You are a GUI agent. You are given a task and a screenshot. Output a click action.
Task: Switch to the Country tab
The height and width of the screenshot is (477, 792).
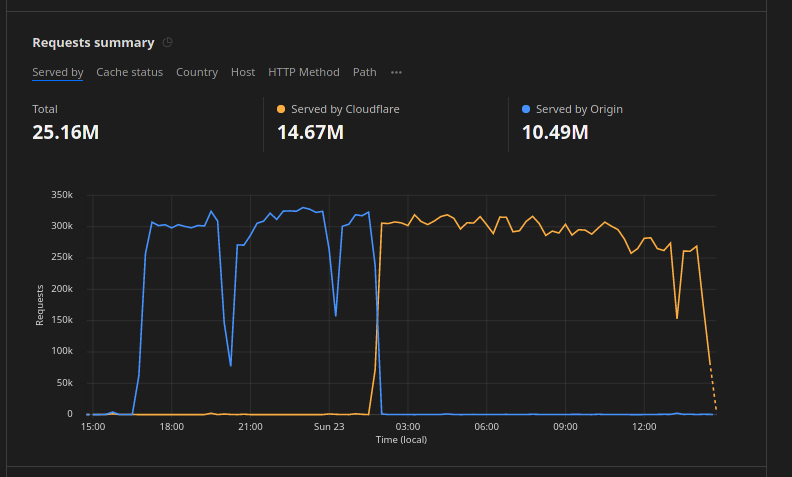click(197, 72)
